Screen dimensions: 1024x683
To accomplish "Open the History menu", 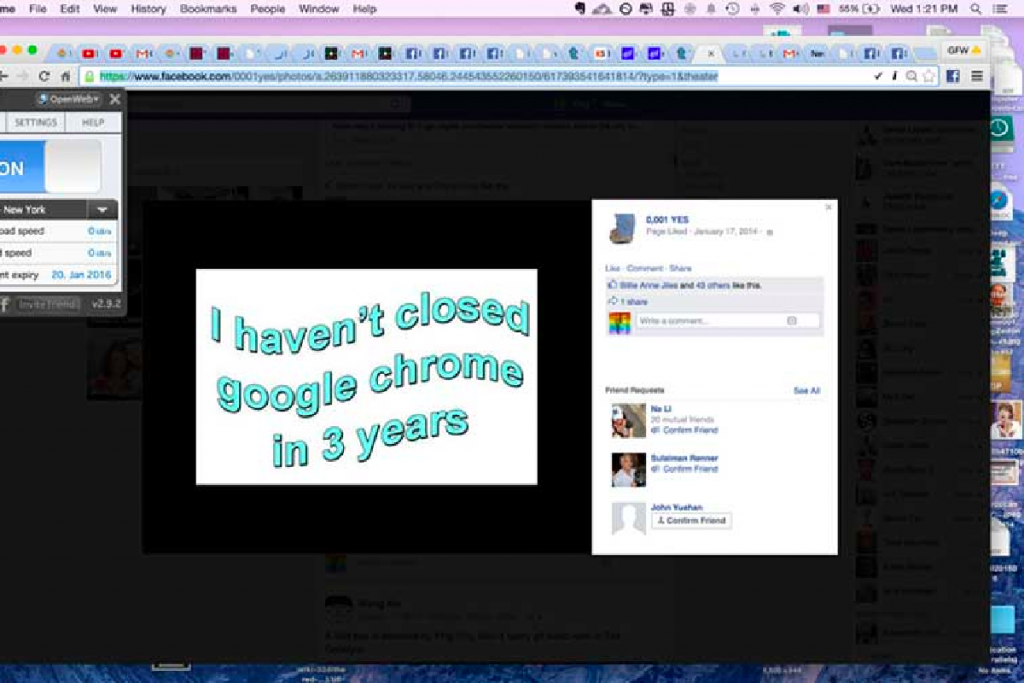I will pos(148,9).
